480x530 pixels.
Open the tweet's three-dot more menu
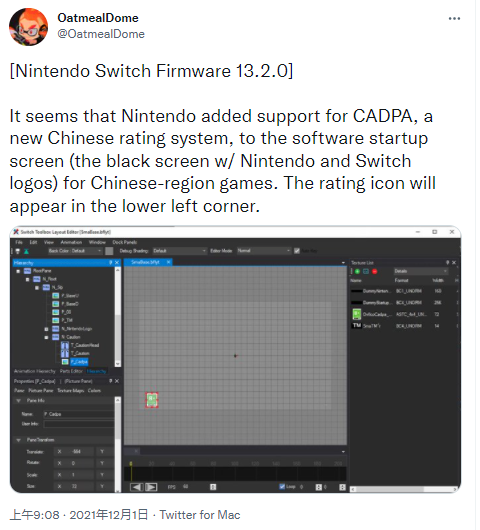pyautogui.click(x=454, y=19)
